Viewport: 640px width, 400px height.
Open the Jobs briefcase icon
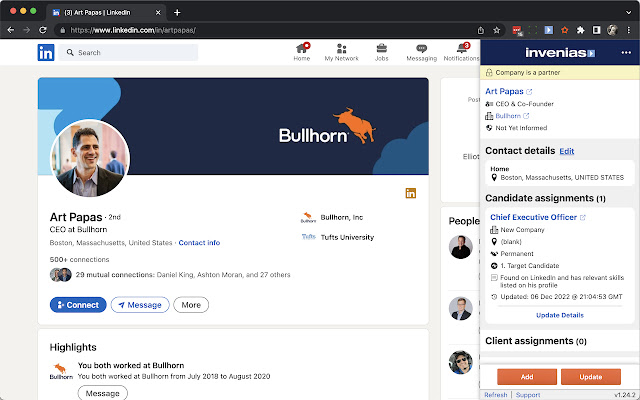[382, 52]
